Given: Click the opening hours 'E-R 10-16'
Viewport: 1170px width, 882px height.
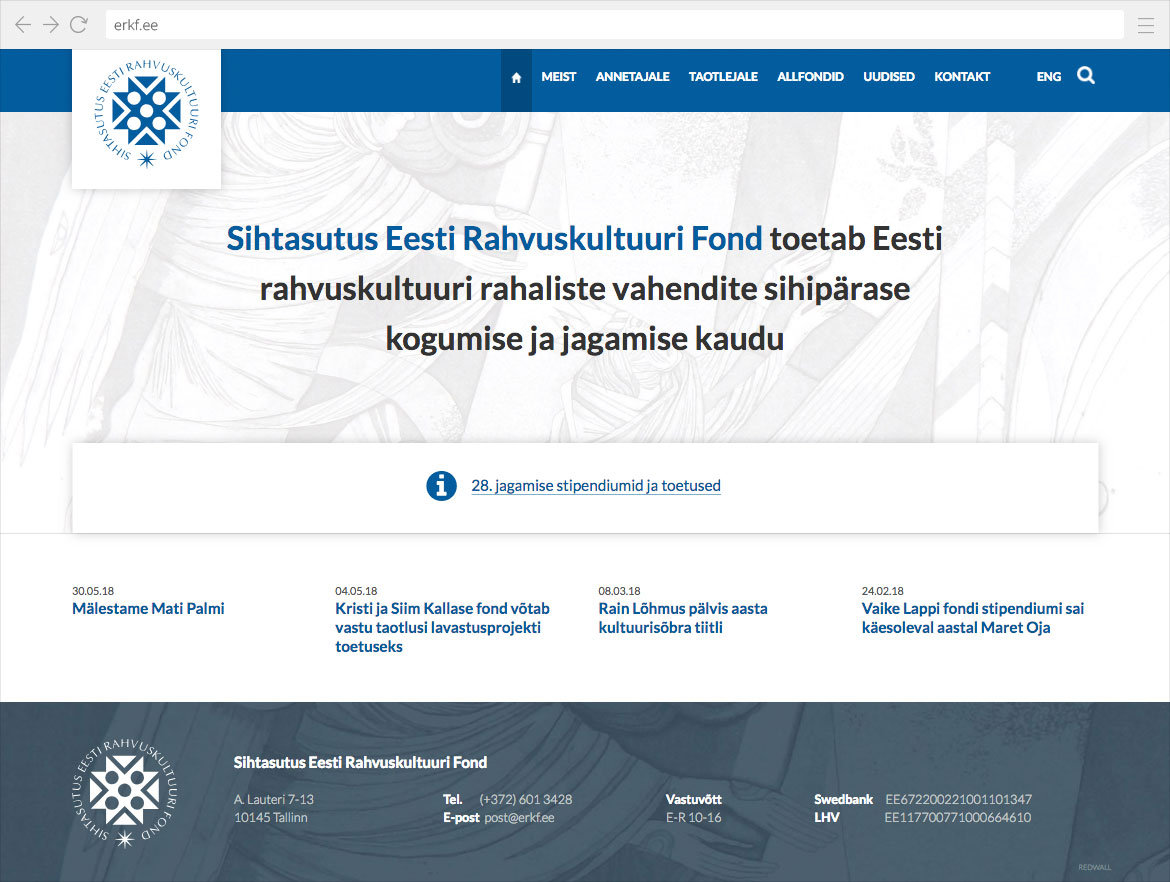Looking at the screenshot, I should (693, 818).
